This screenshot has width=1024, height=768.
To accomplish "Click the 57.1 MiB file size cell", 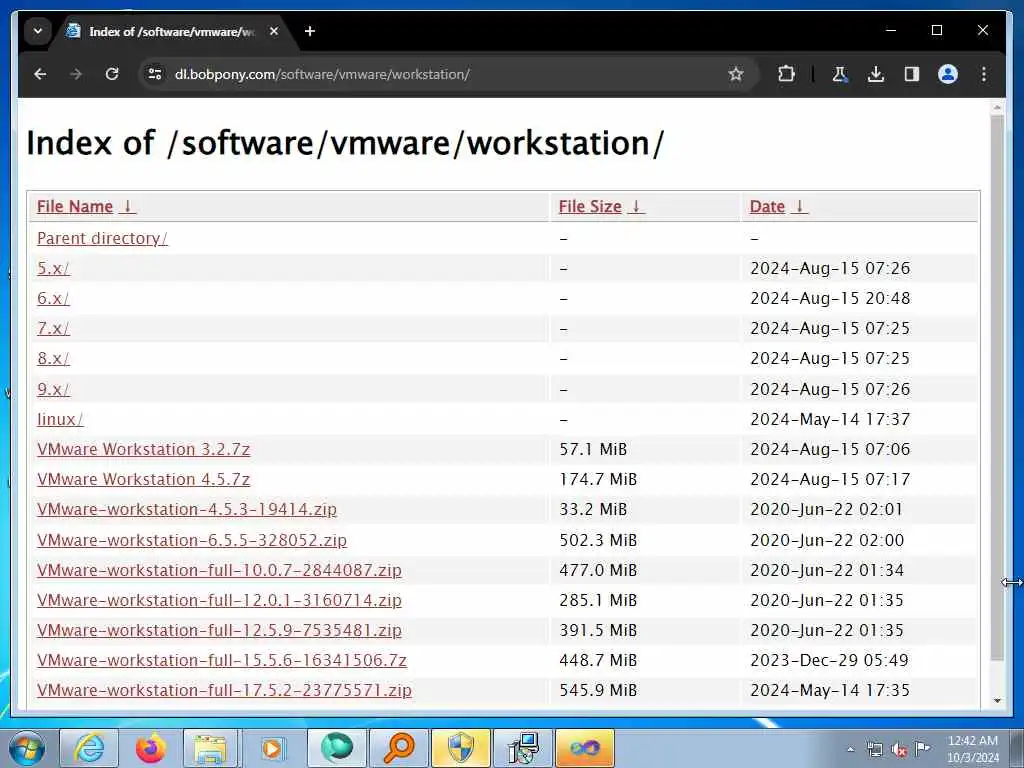I will (593, 449).
